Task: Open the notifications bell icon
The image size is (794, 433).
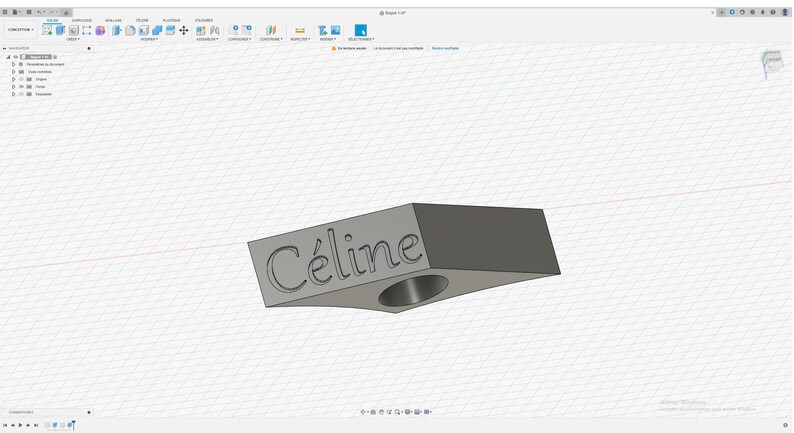Action: 763,12
